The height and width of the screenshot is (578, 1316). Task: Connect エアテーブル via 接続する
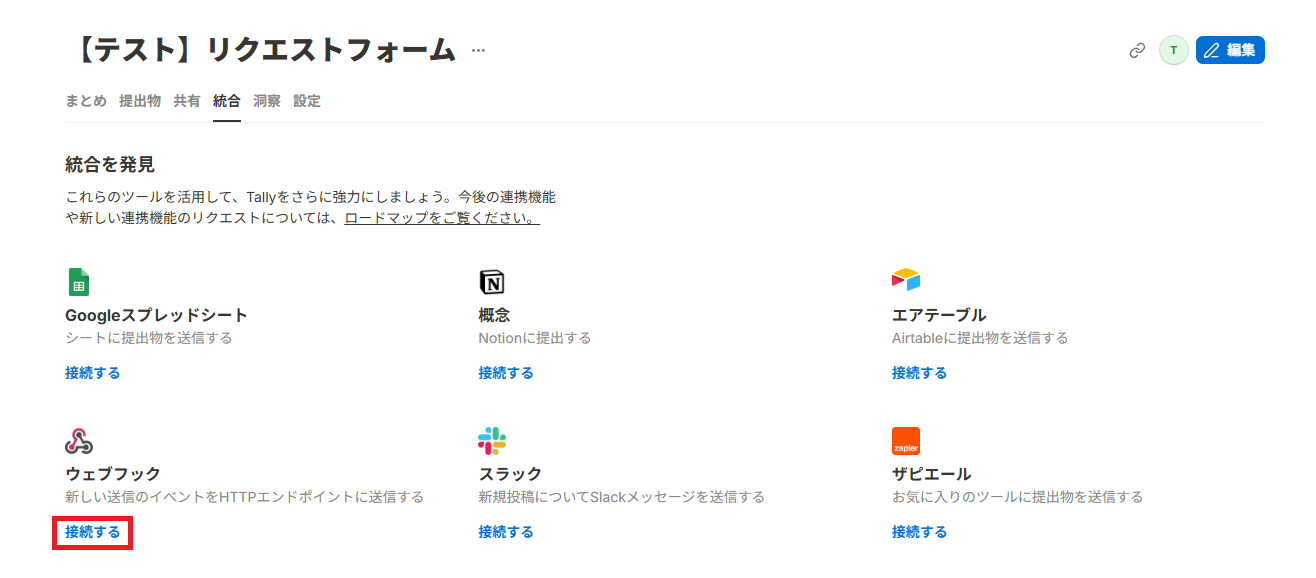(x=920, y=373)
